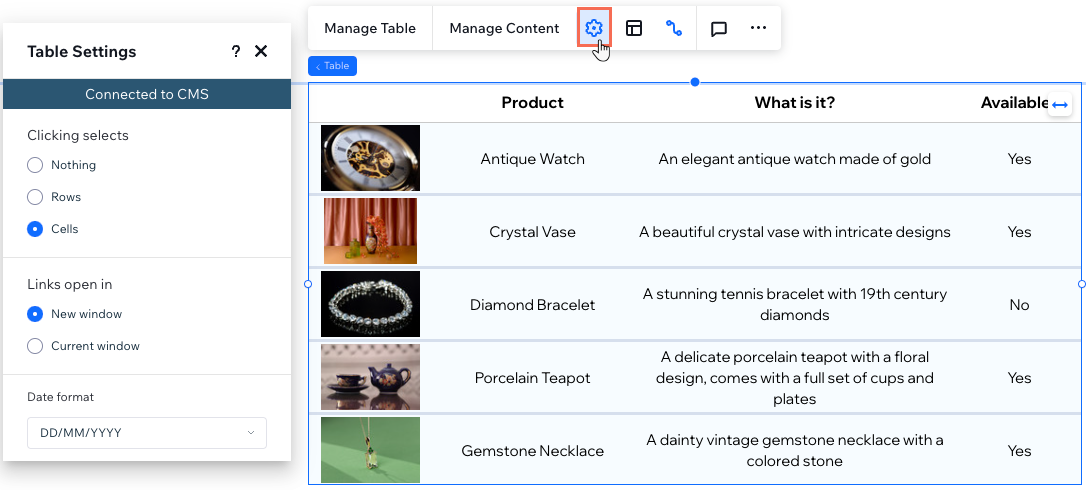Click the porcelain teapot description cell
Image resolution: width=1086 pixels, height=490 pixels.
click(x=794, y=378)
